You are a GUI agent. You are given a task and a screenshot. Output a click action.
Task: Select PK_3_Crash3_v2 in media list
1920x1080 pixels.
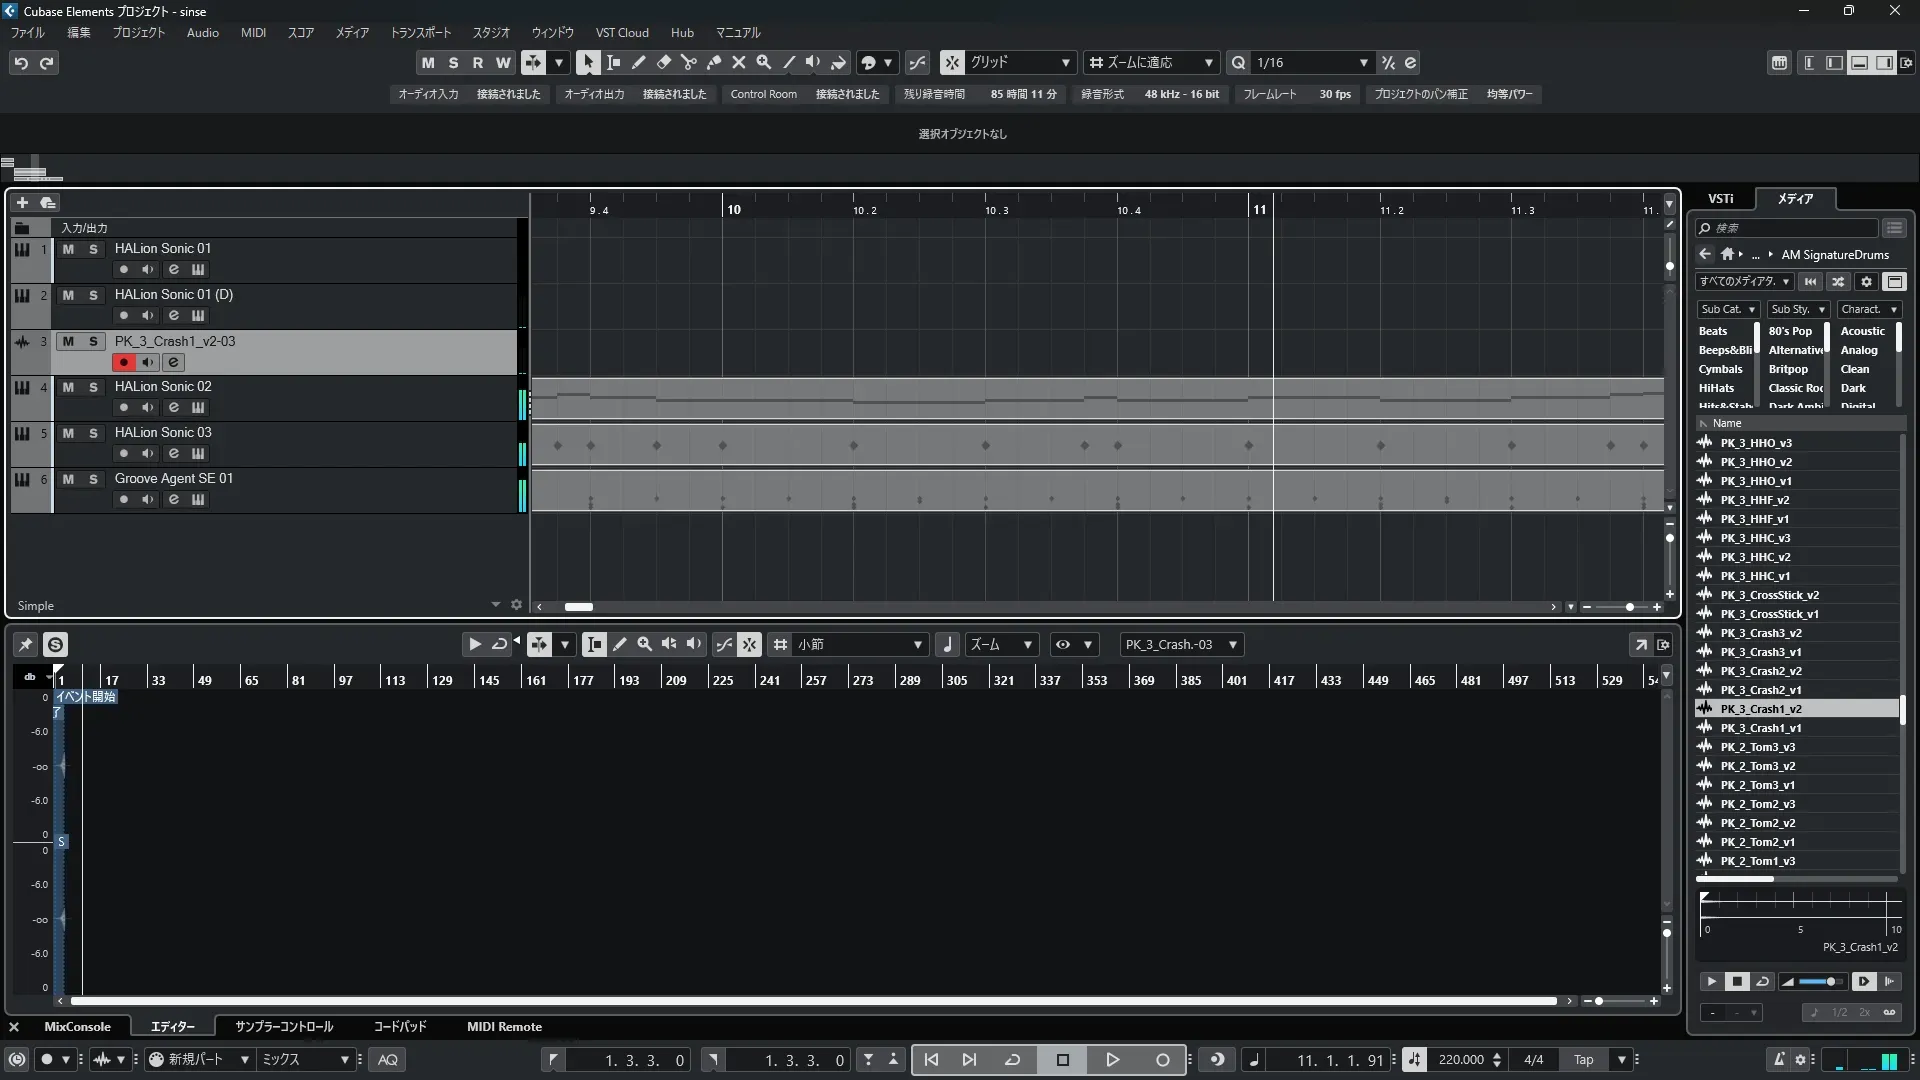(x=1760, y=633)
